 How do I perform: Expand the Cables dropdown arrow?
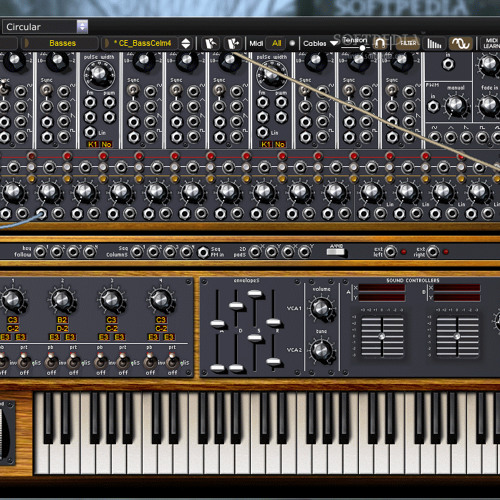334,43
